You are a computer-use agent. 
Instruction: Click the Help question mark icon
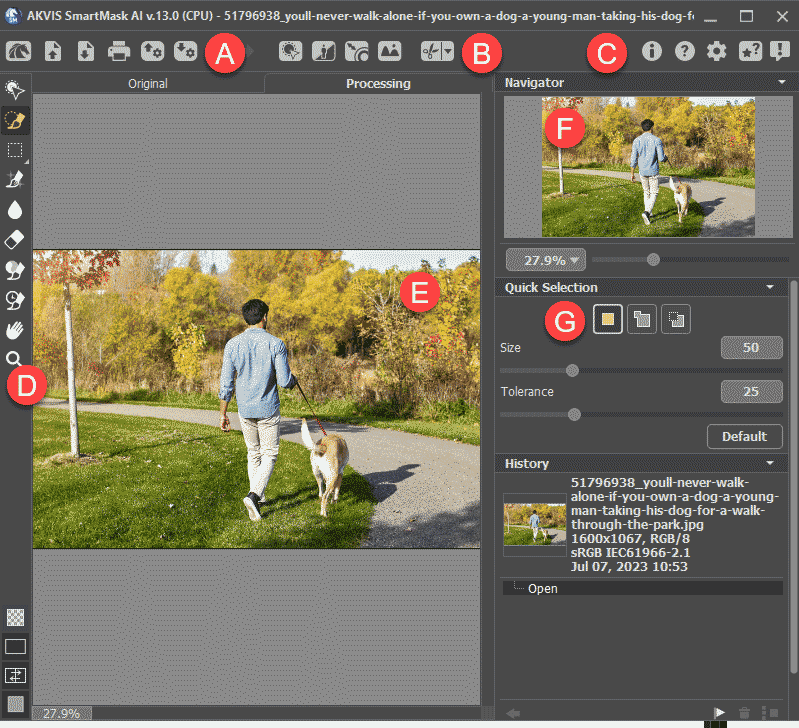pyautogui.click(x=684, y=51)
